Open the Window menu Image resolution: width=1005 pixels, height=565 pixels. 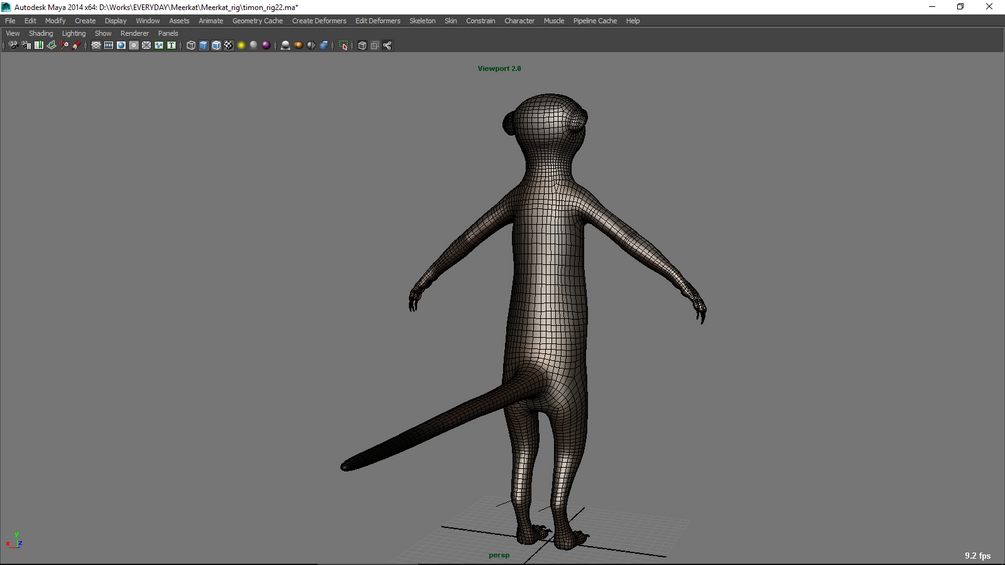pyautogui.click(x=147, y=20)
